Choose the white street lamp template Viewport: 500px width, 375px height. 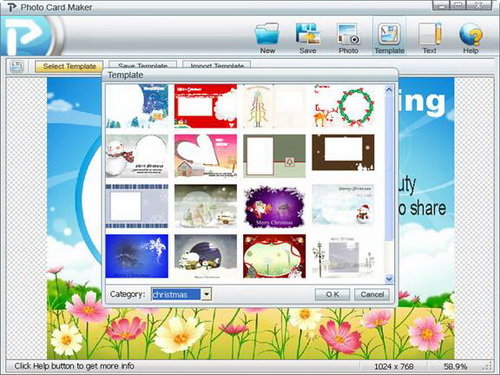pos(343,256)
